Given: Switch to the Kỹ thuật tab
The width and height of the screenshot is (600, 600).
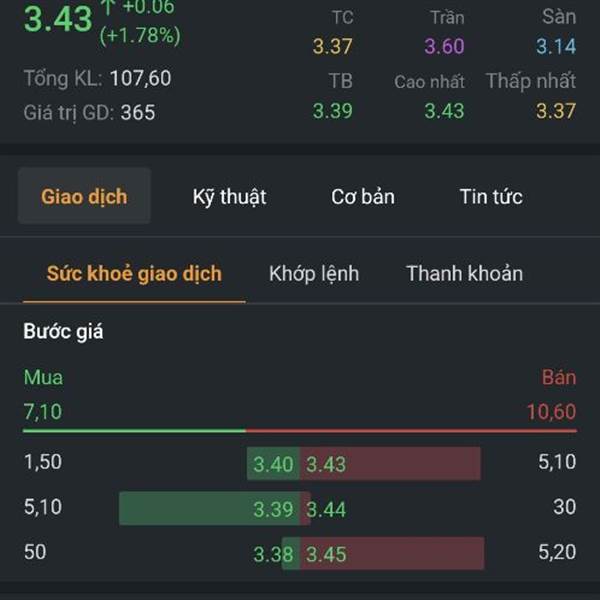Looking at the screenshot, I should [229, 197].
